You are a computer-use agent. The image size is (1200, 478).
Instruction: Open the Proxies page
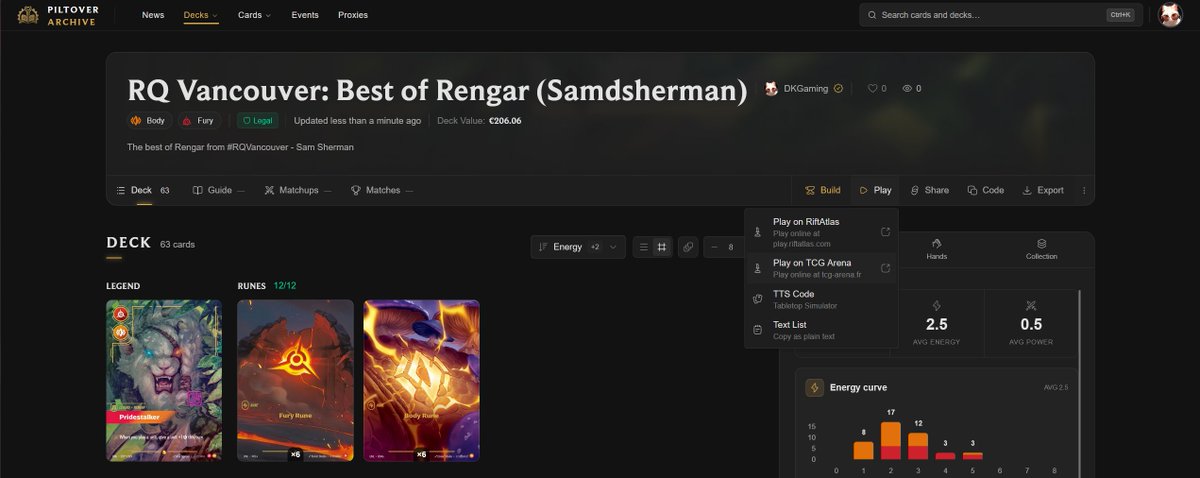pos(353,15)
